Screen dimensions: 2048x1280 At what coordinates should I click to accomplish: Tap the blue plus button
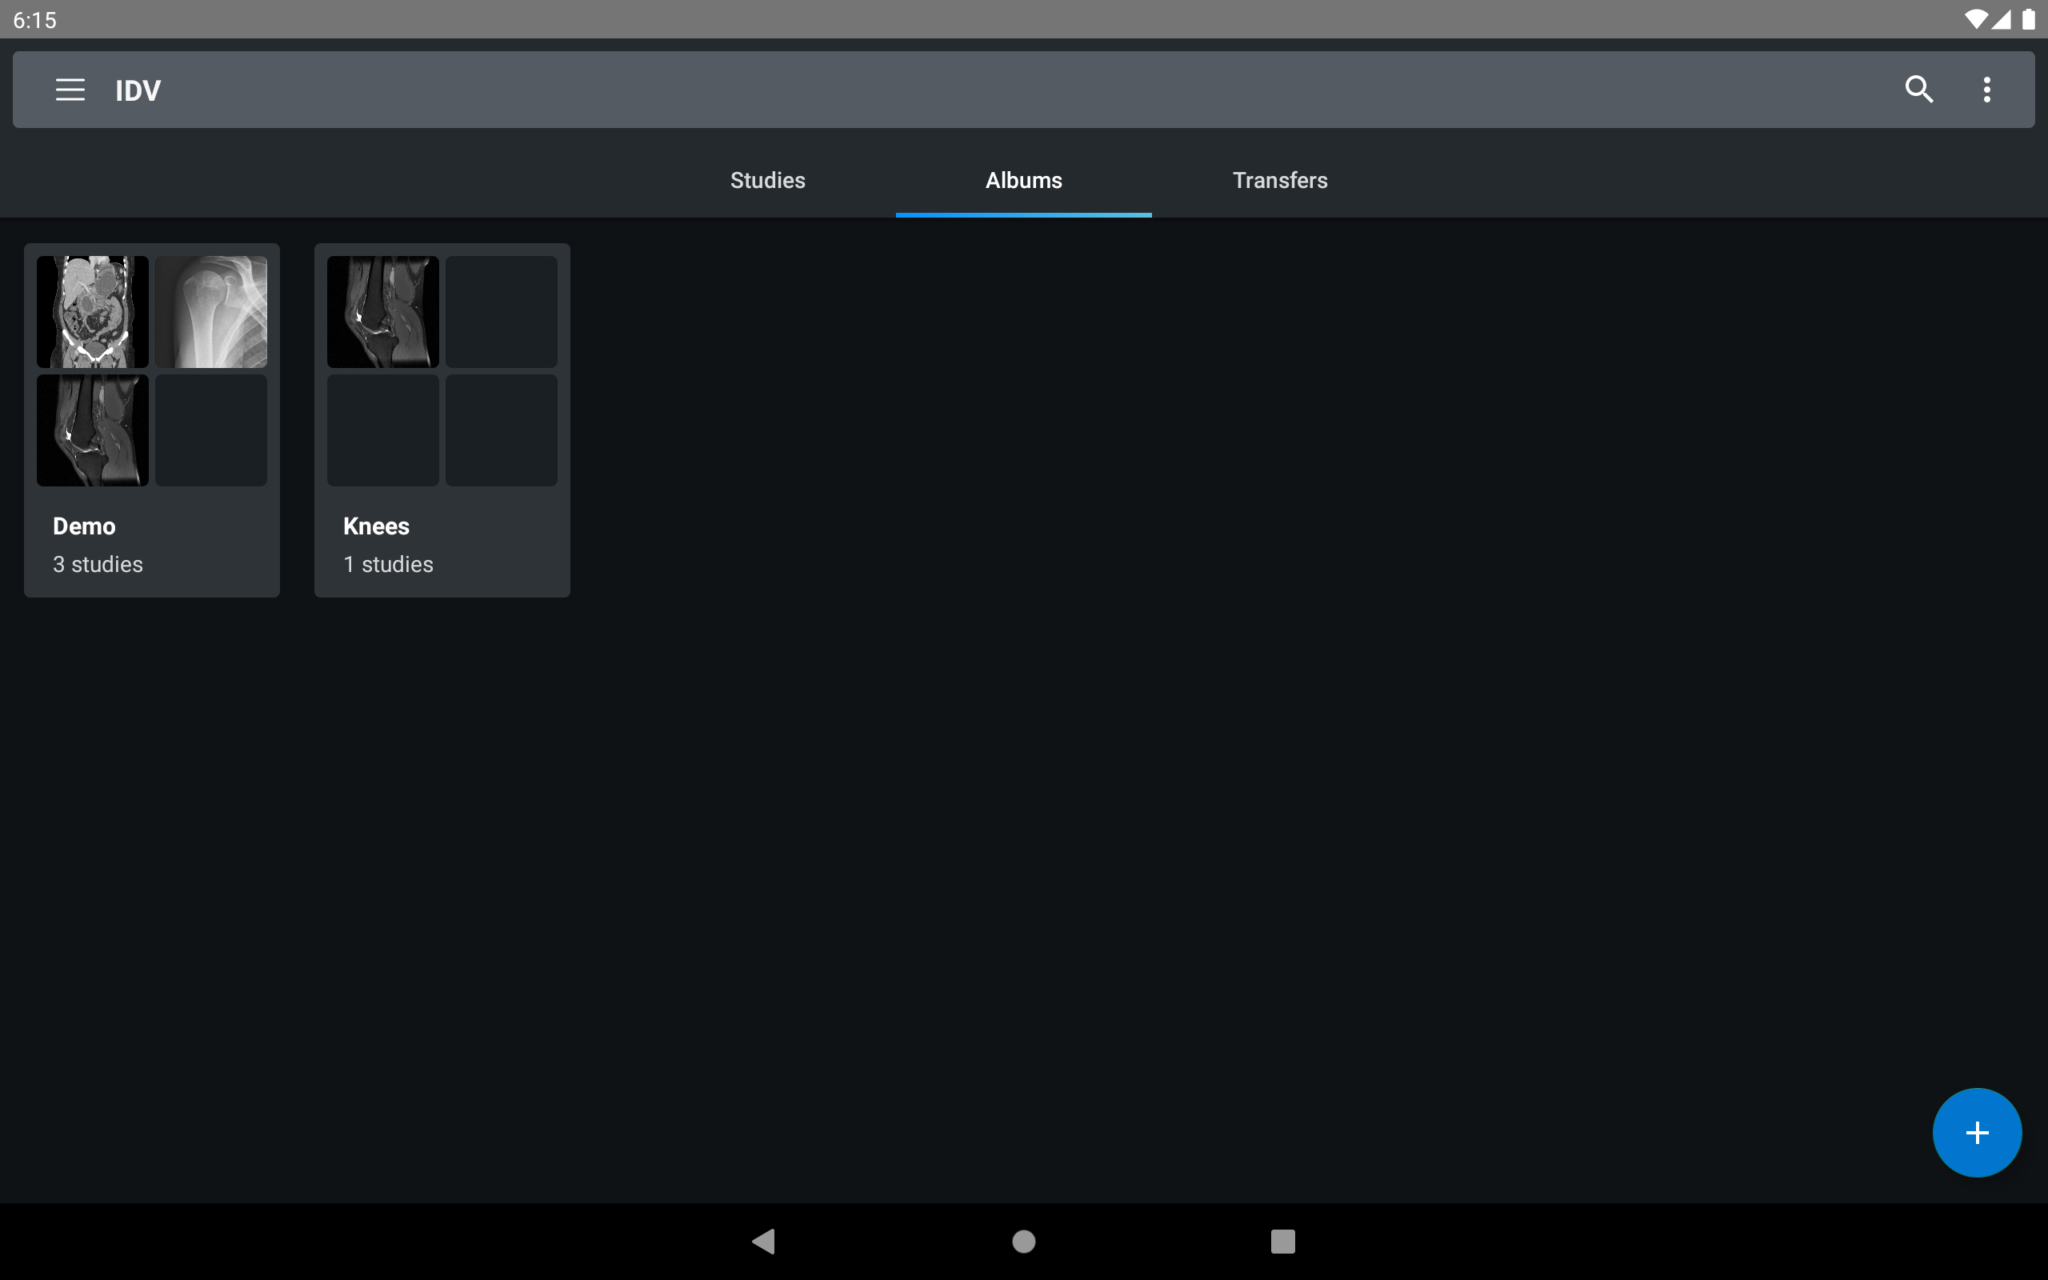[x=1976, y=1132]
